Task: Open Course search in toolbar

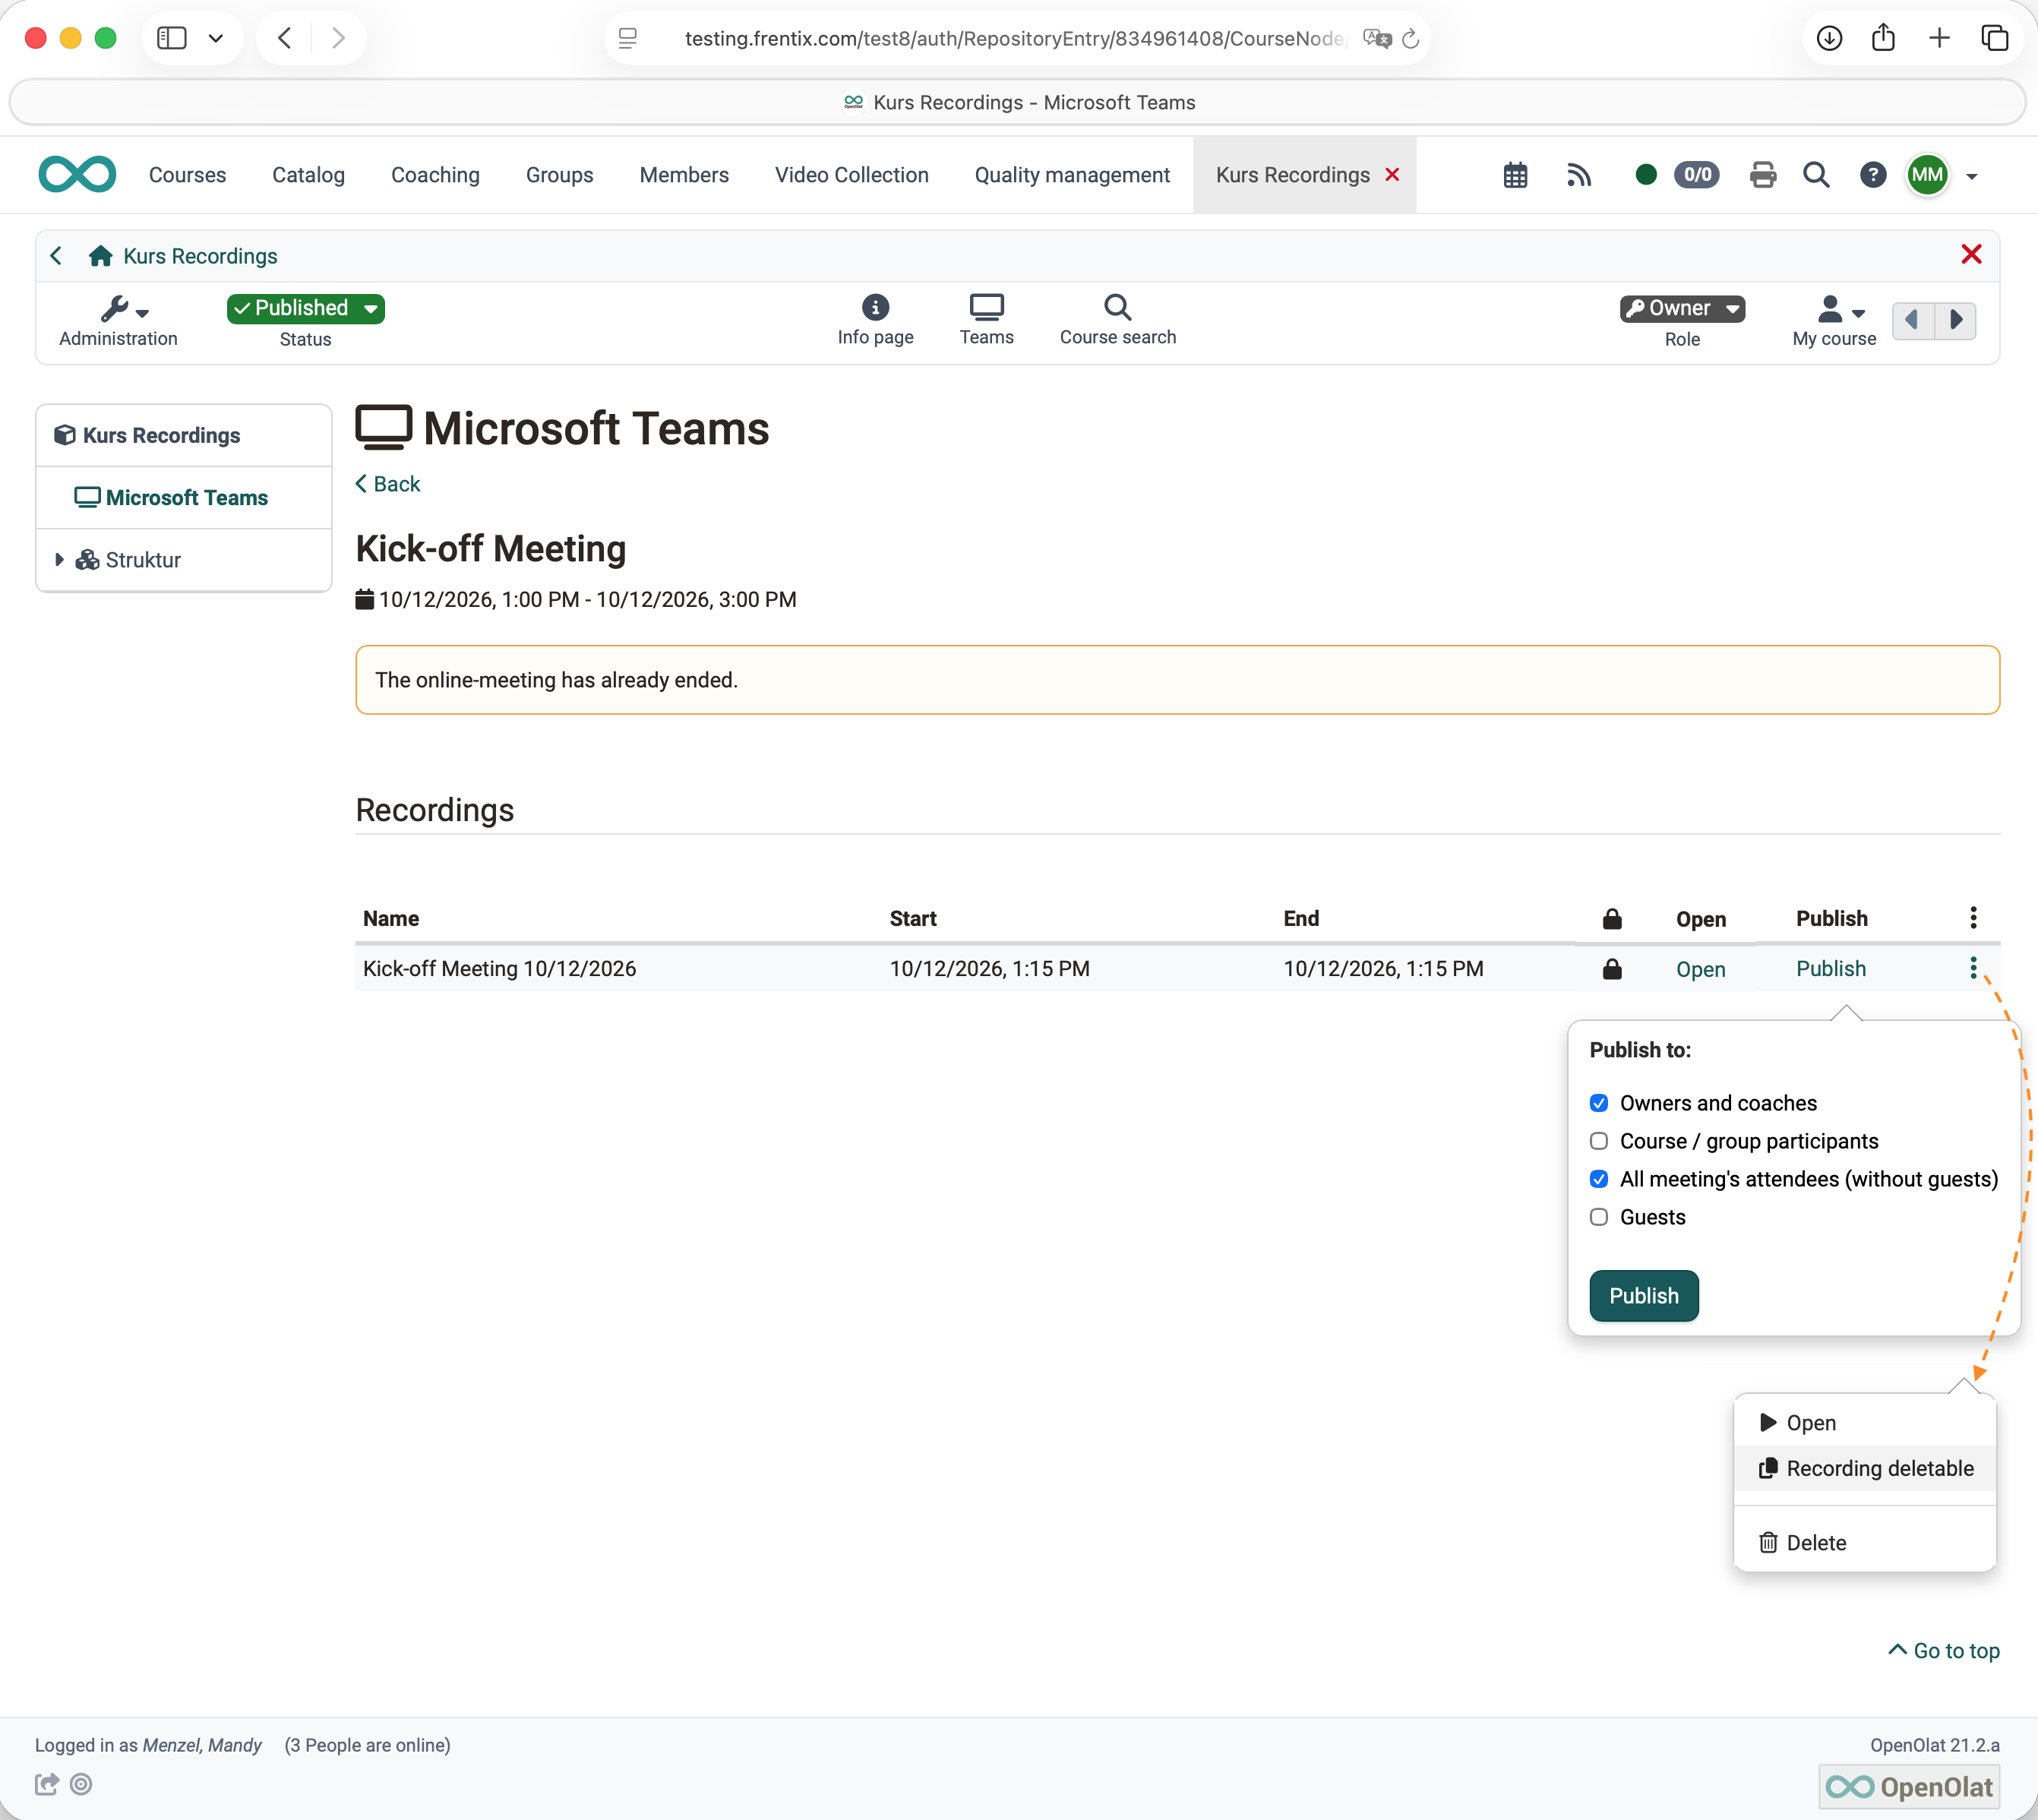Action: [x=1117, y=320]
